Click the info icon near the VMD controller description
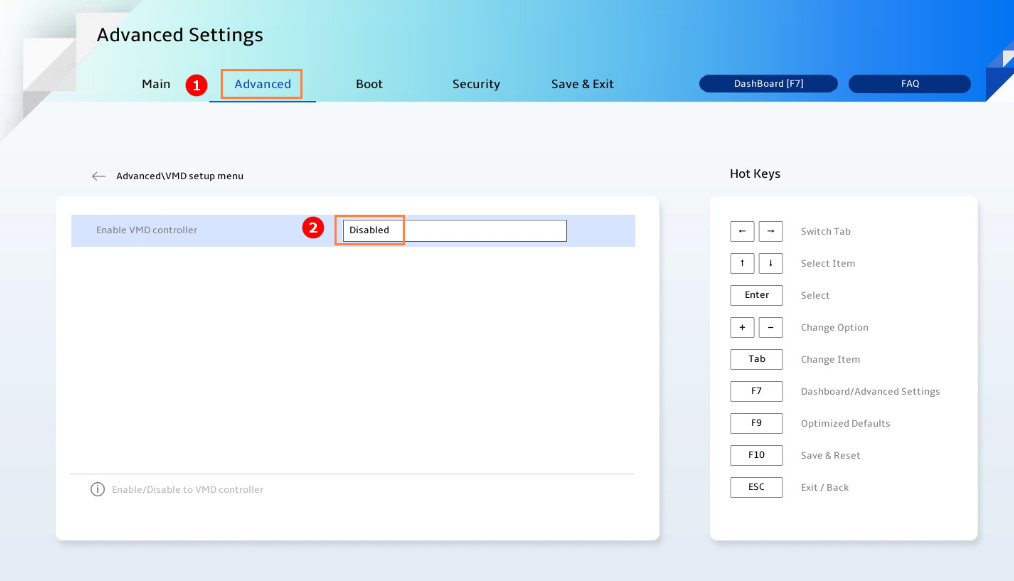Screen dimensions: 1014x581 click(98, 489)
